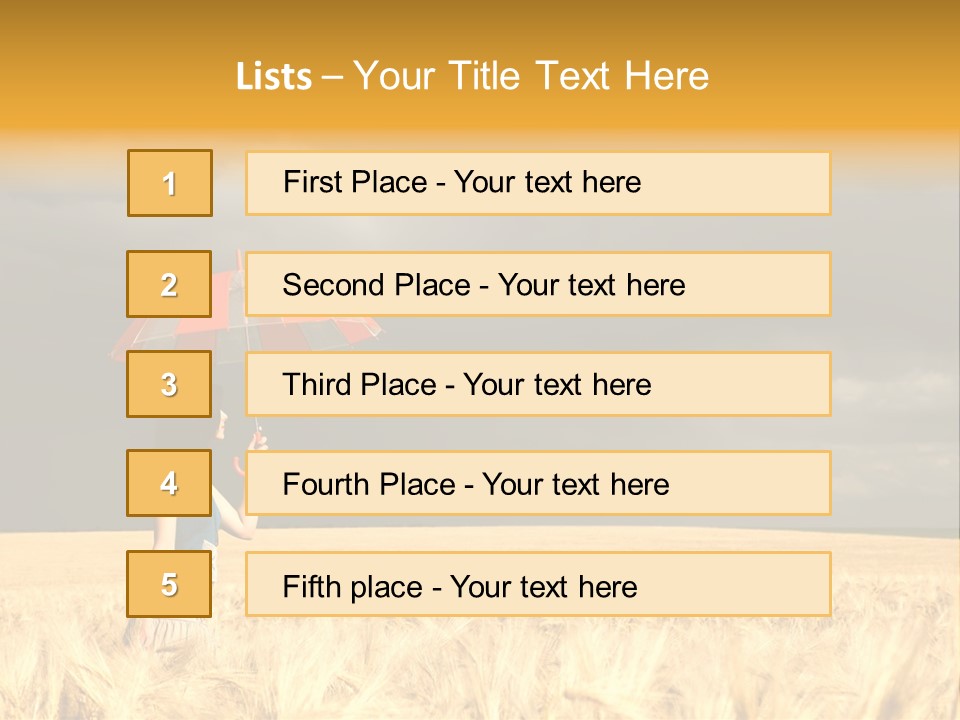The height and width of the screenshot is (720, 960).
Task: Click "Your Title Text Here" in the title
Action: coord(531,77)
